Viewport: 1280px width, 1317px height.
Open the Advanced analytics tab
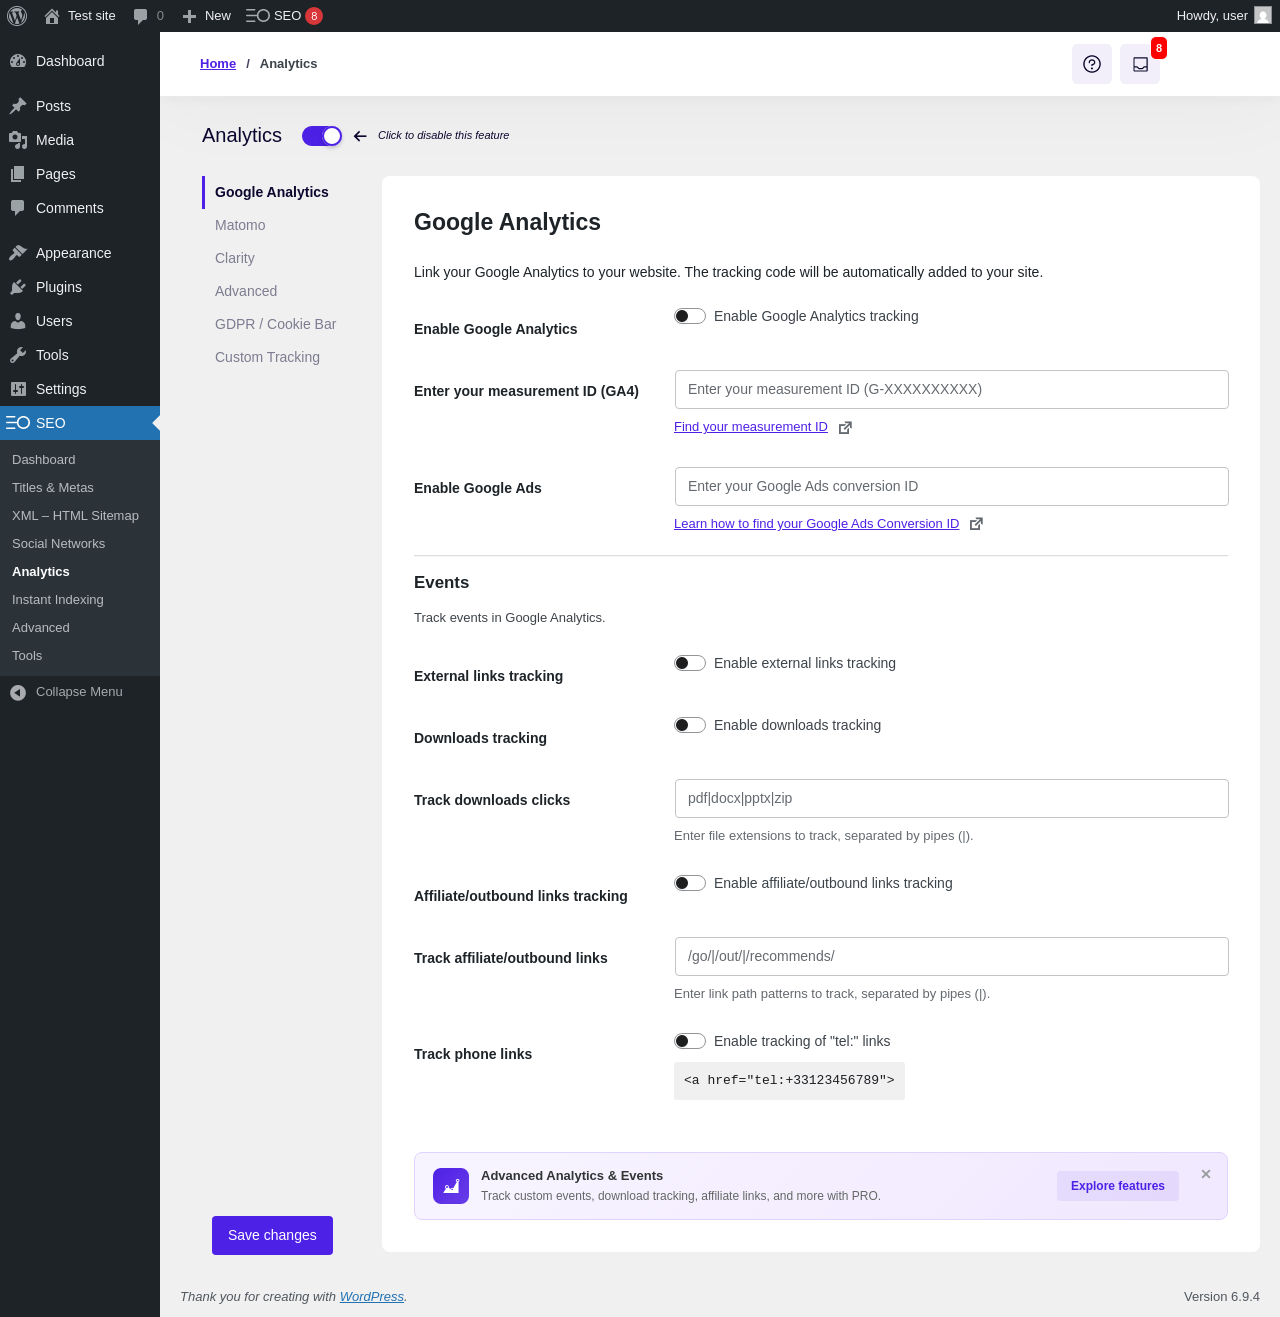[246, 291]
